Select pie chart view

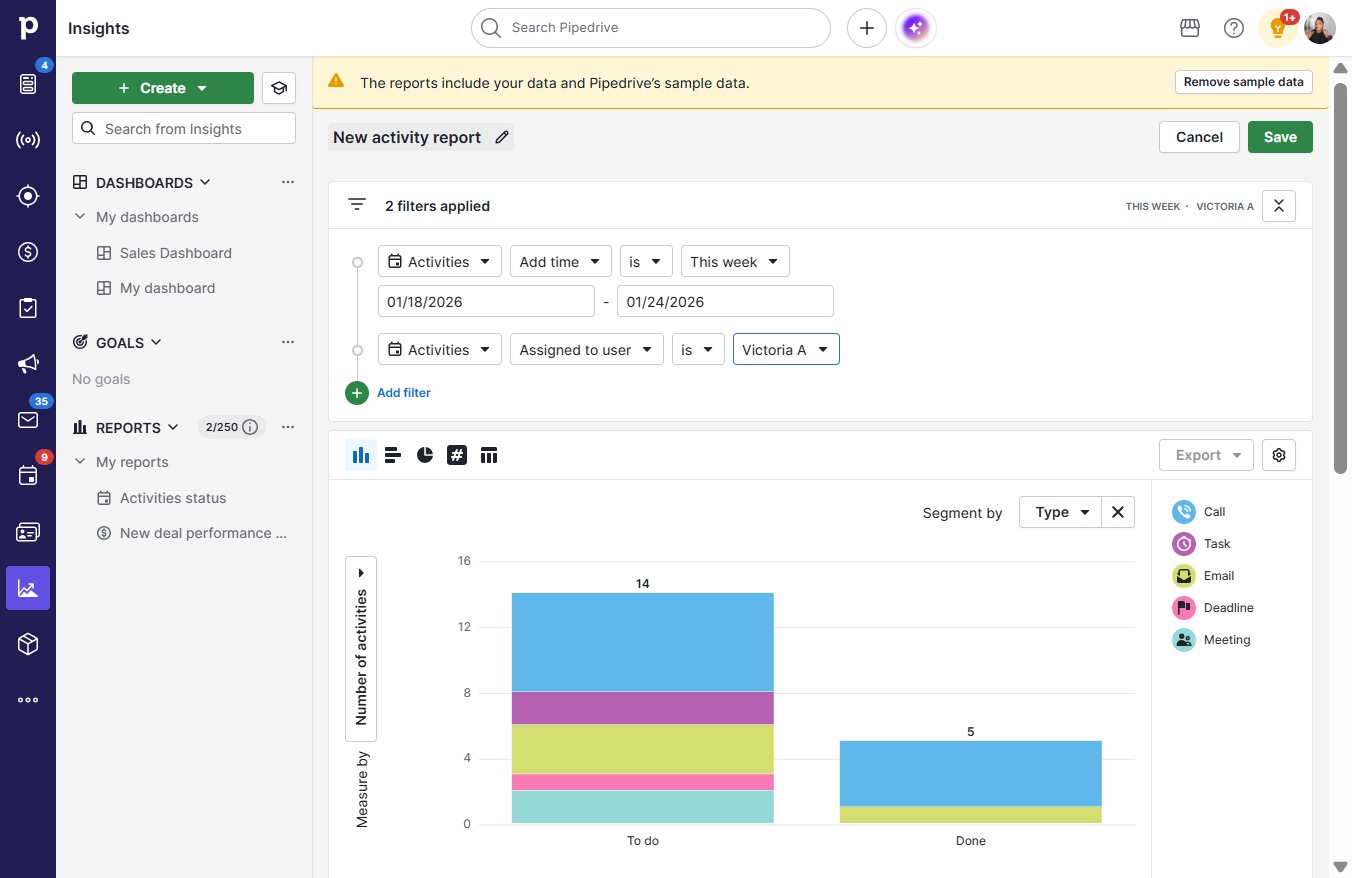point(425,455)
